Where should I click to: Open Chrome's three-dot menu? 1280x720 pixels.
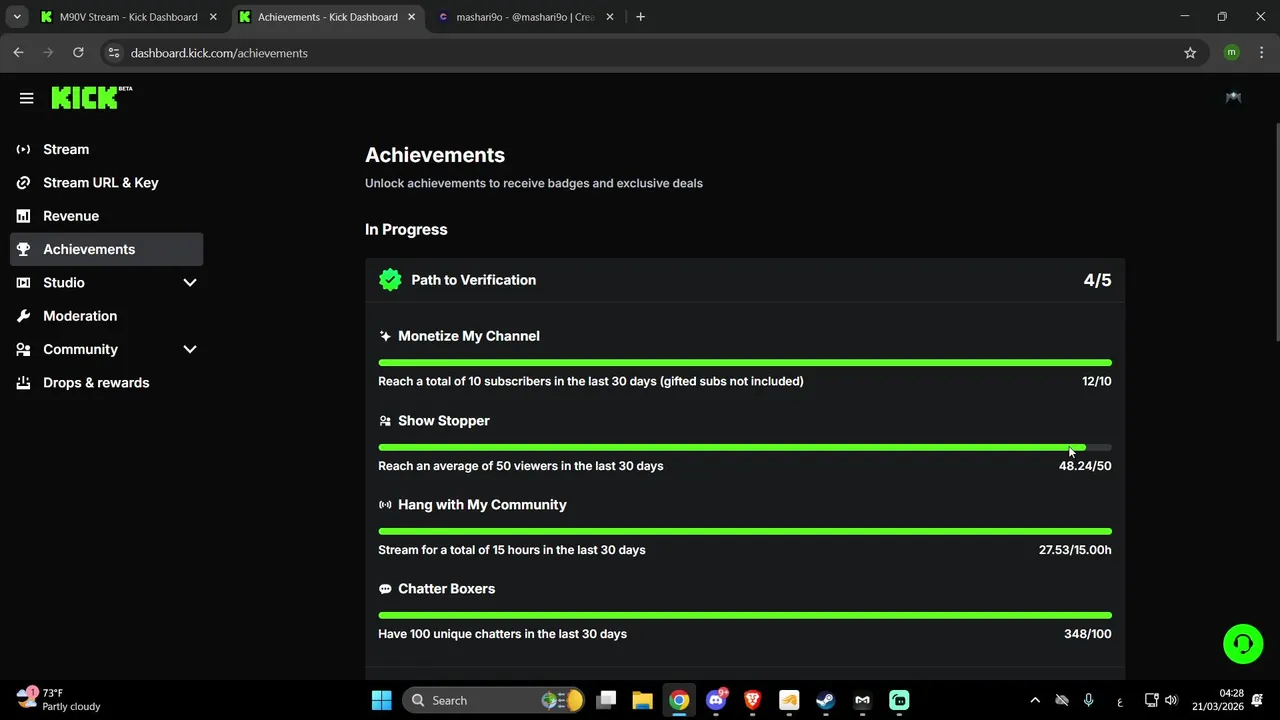1261,53
